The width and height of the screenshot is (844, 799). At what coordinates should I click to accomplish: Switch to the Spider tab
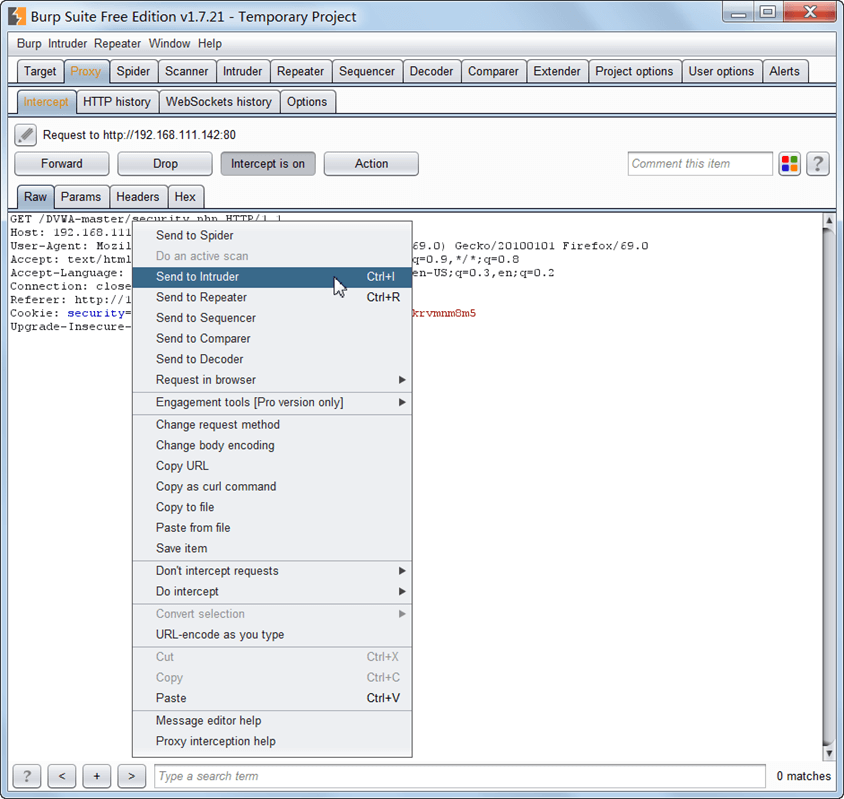click(133, 71)
